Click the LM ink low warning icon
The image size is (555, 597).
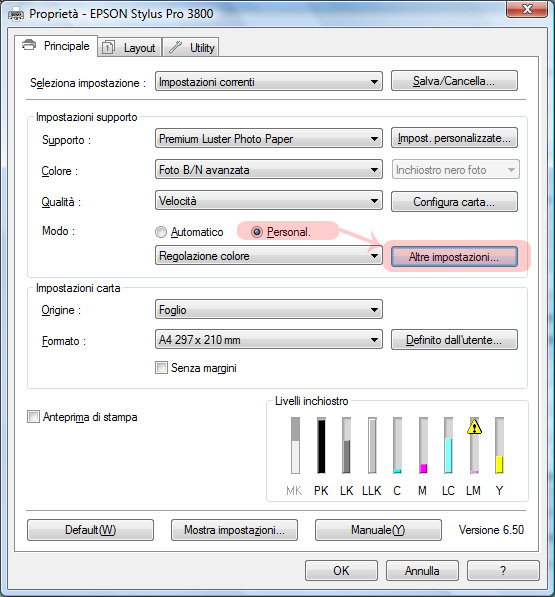474,427
